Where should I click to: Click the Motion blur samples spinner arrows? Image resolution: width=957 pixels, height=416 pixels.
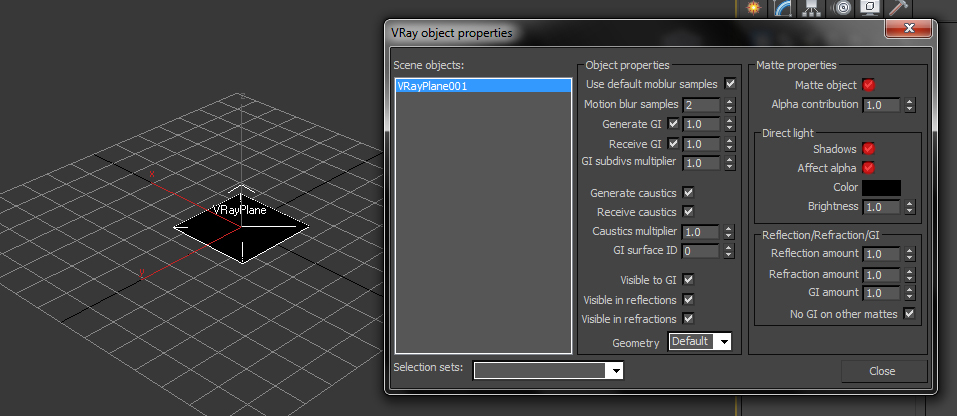click(x=729, y=105)
